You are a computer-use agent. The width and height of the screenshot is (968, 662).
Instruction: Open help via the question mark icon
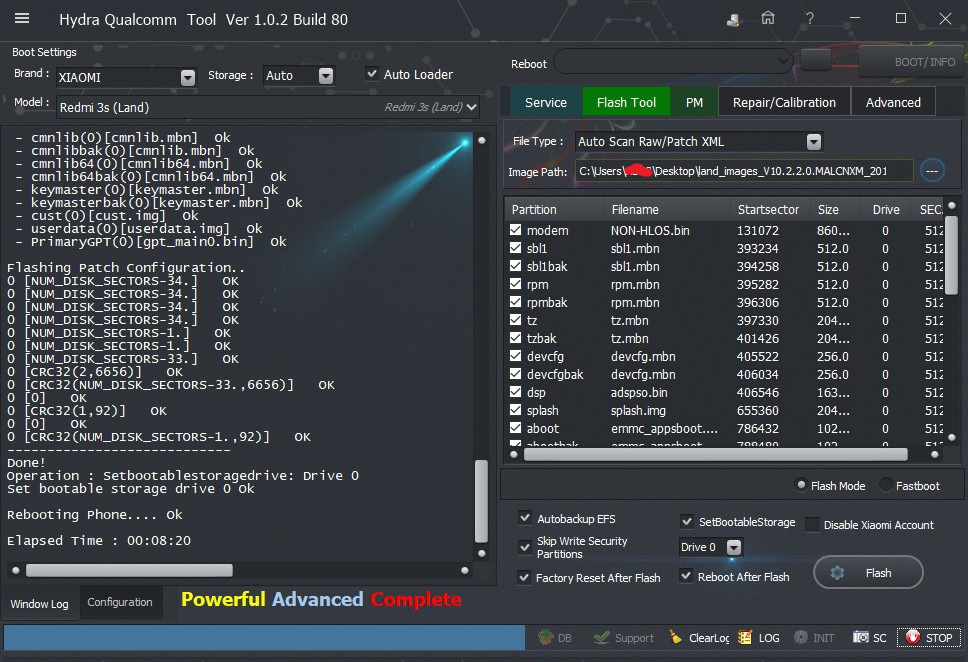809,19
